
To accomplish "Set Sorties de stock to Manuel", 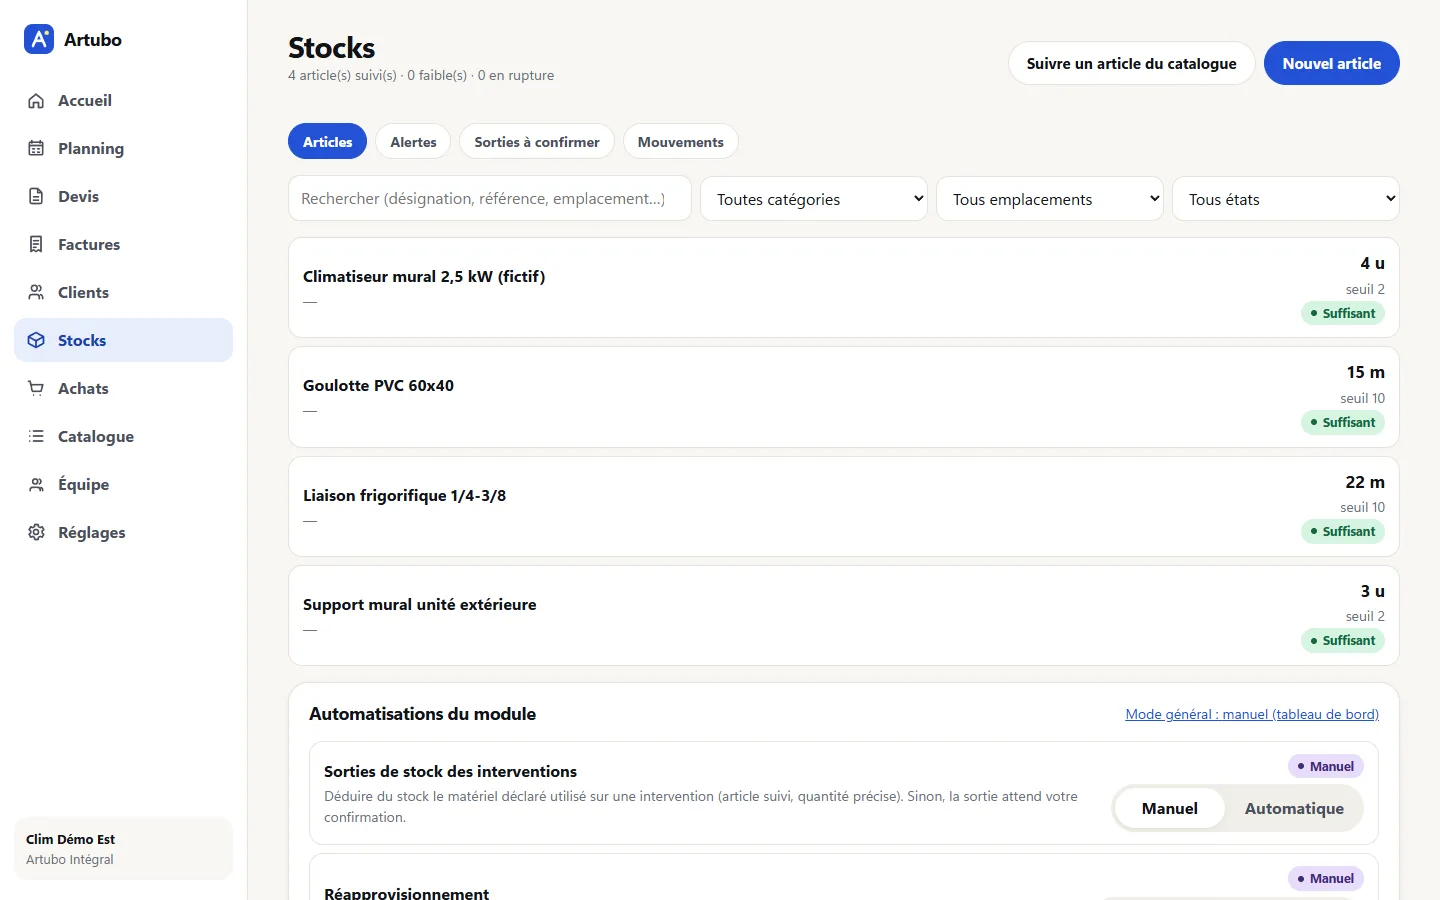I will [1170, 808].
